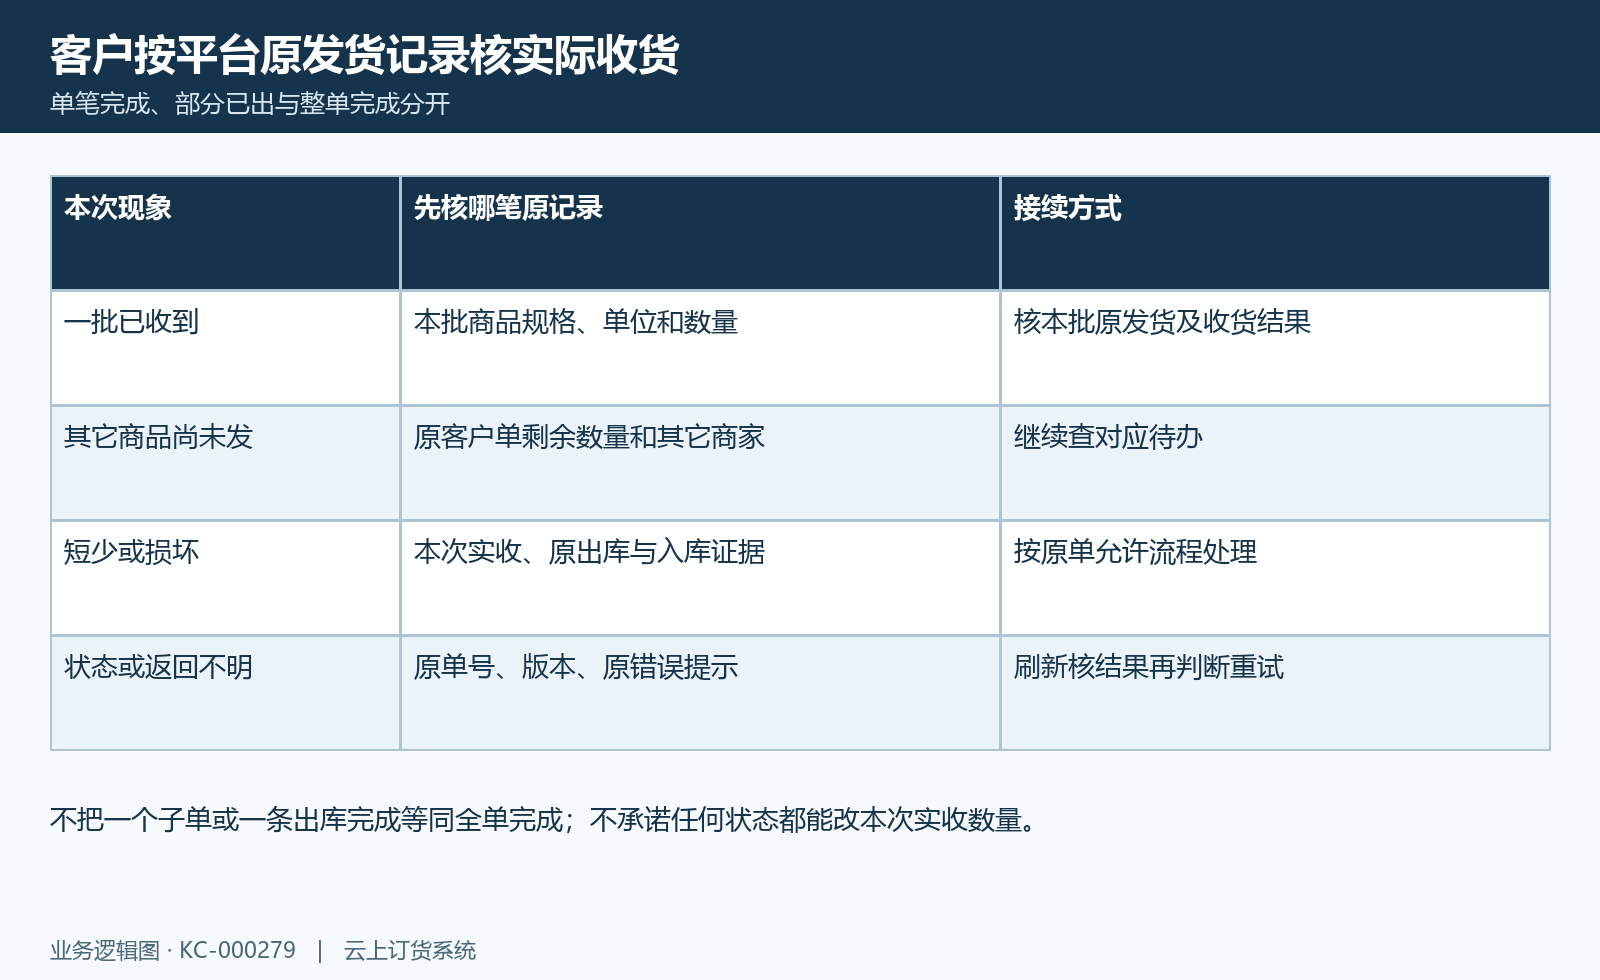This screenshot has width=1600, height=980.
Task: Click the footer text 业务逻辑图 · KC-000279
Action: (x=173, y=950)
